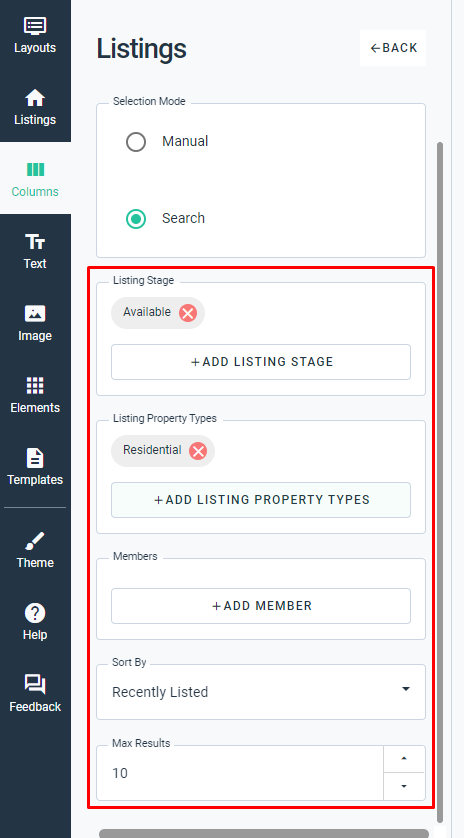Viewport: 464px width, 838px height.
Task: Open the Help question mark icon
Action: (35, 613)
